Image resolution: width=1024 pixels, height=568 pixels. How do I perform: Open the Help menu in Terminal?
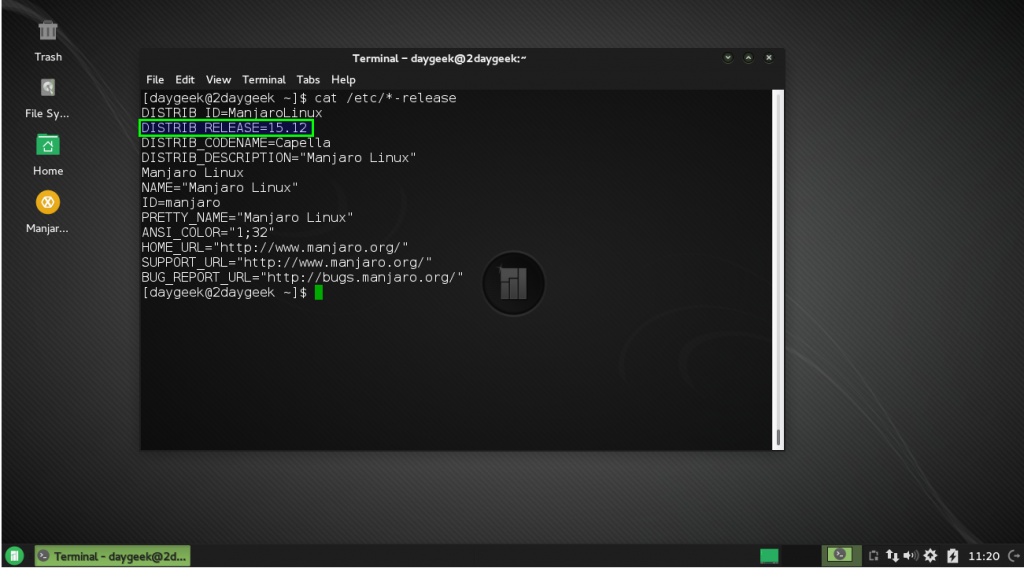tap(343, 80)
